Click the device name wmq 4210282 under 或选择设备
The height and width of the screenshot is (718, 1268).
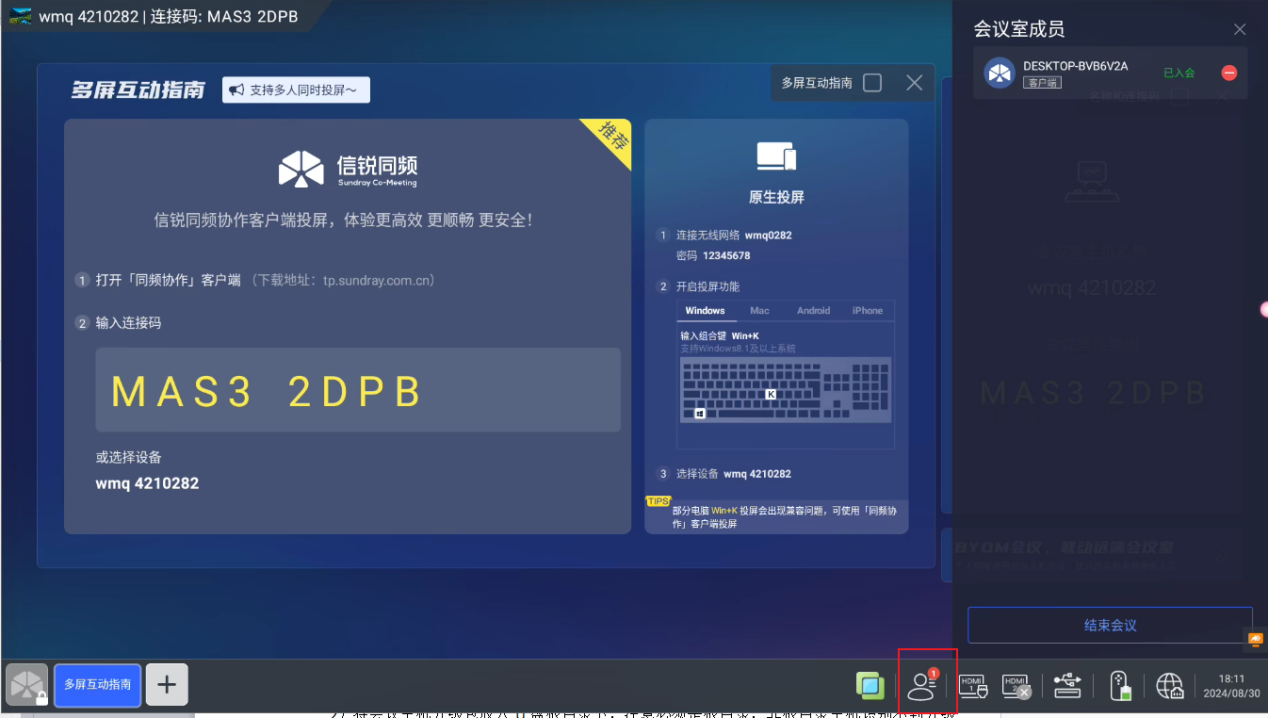(147, 483)
